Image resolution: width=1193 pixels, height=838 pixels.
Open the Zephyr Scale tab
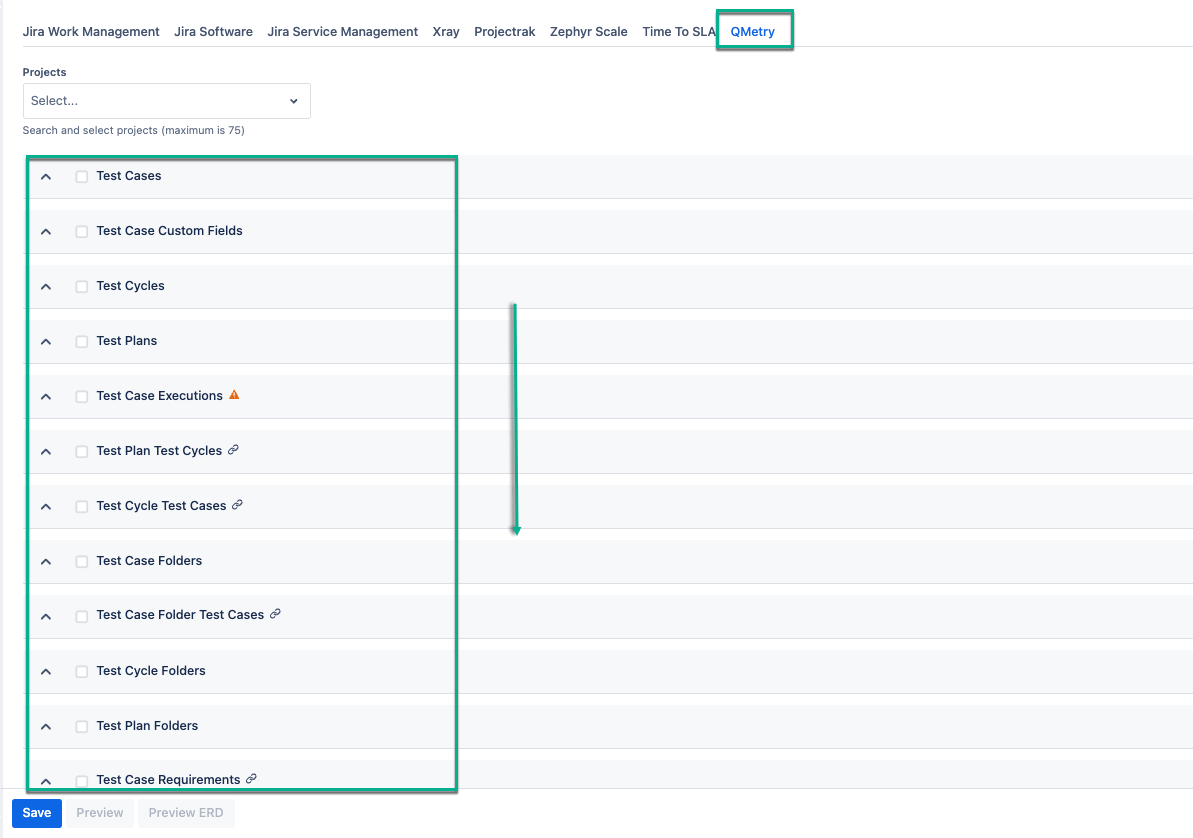pos(589,31)
